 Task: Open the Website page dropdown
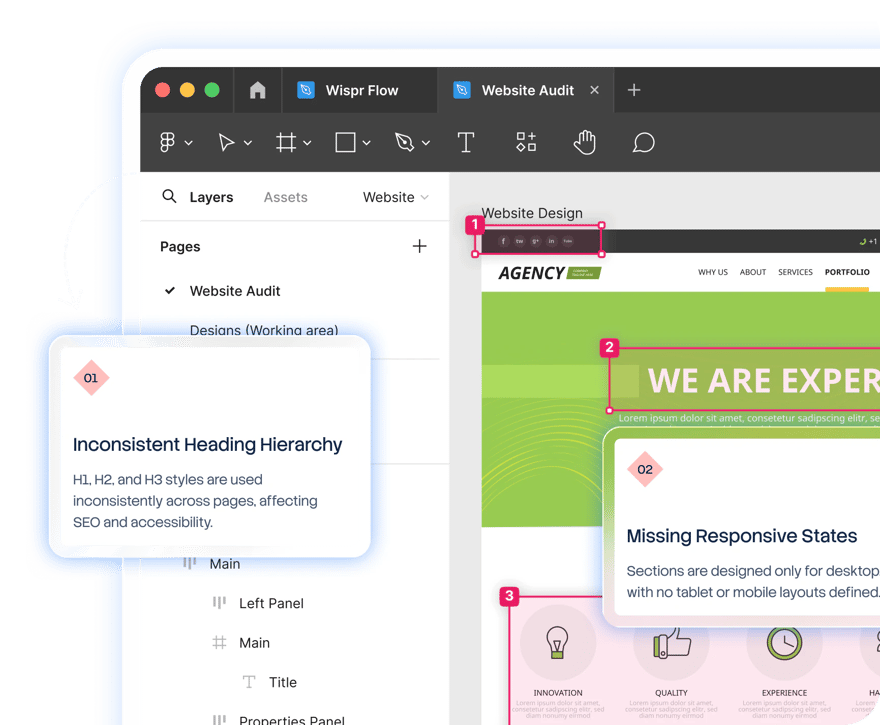pos(396,198)
